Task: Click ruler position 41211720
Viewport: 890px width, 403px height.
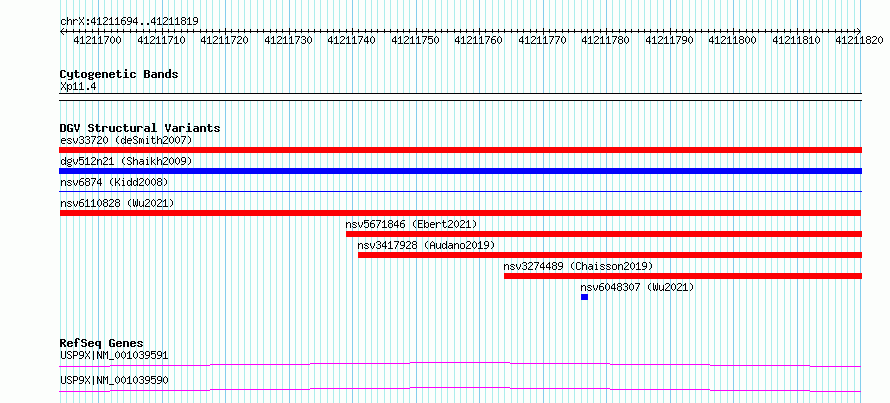Action: point(225,40)
